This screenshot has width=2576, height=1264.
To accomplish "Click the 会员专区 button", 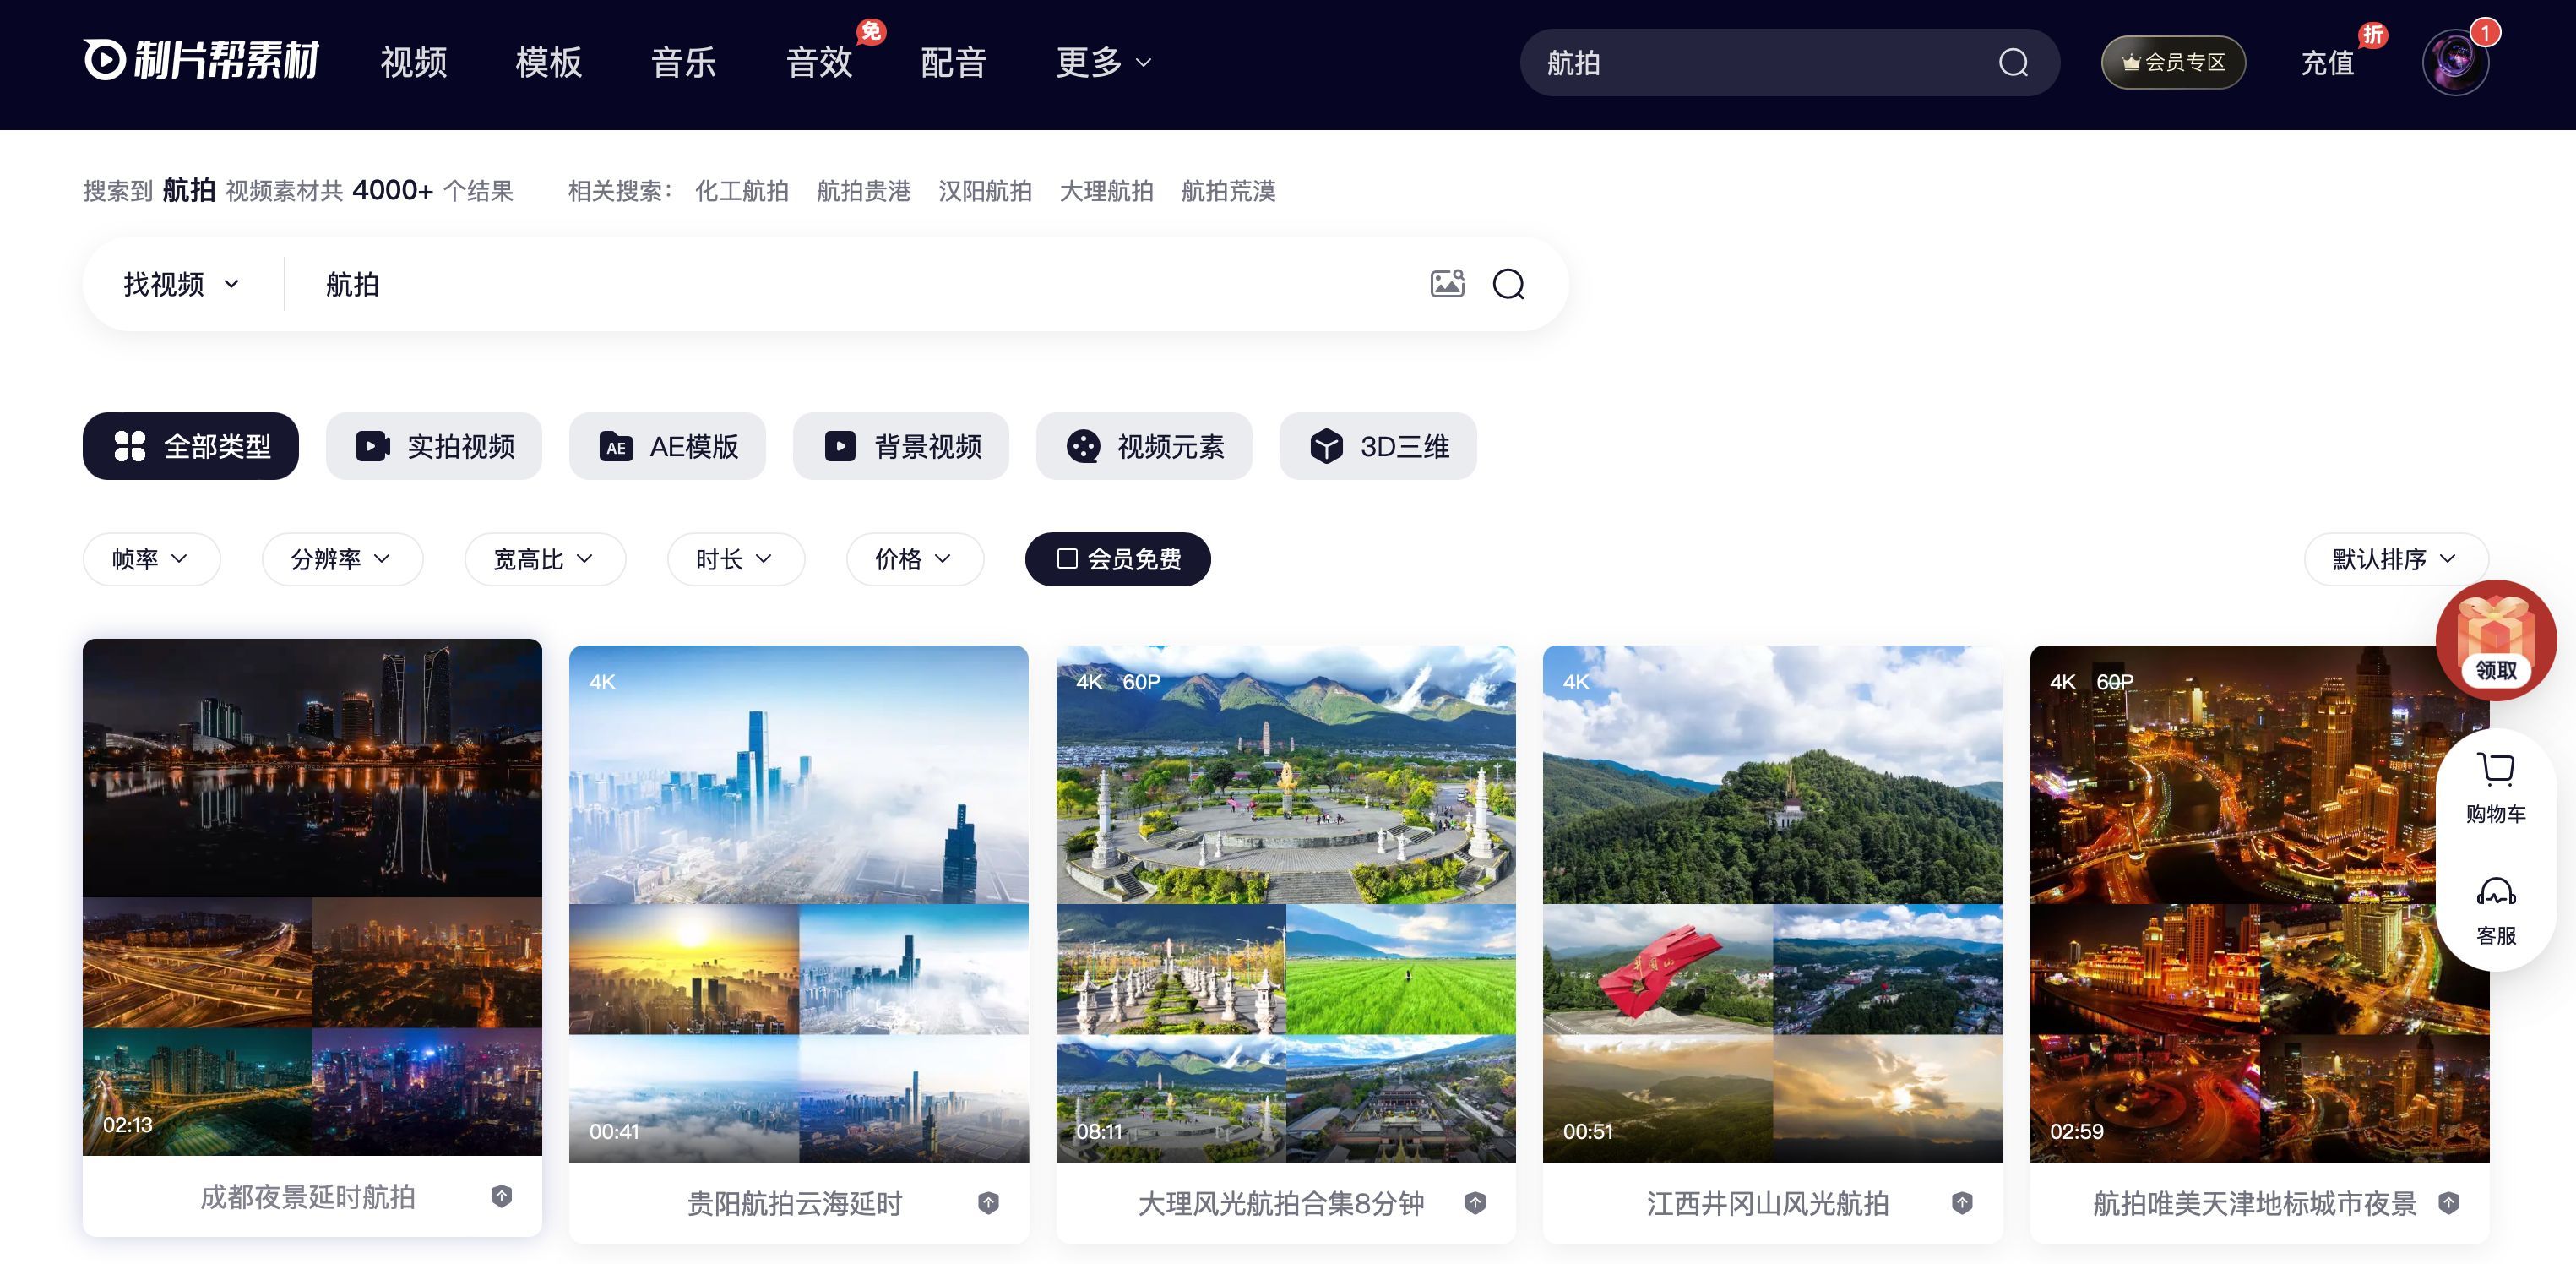I will point(2173,62).
